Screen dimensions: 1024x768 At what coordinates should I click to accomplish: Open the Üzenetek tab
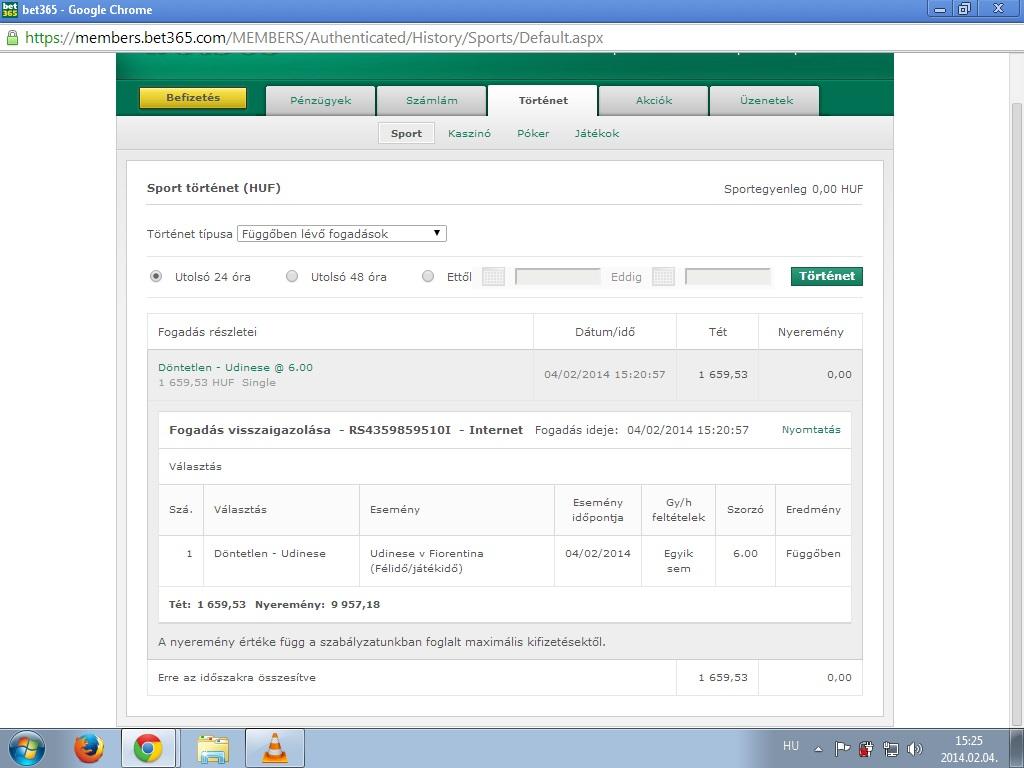pos(765,101)
